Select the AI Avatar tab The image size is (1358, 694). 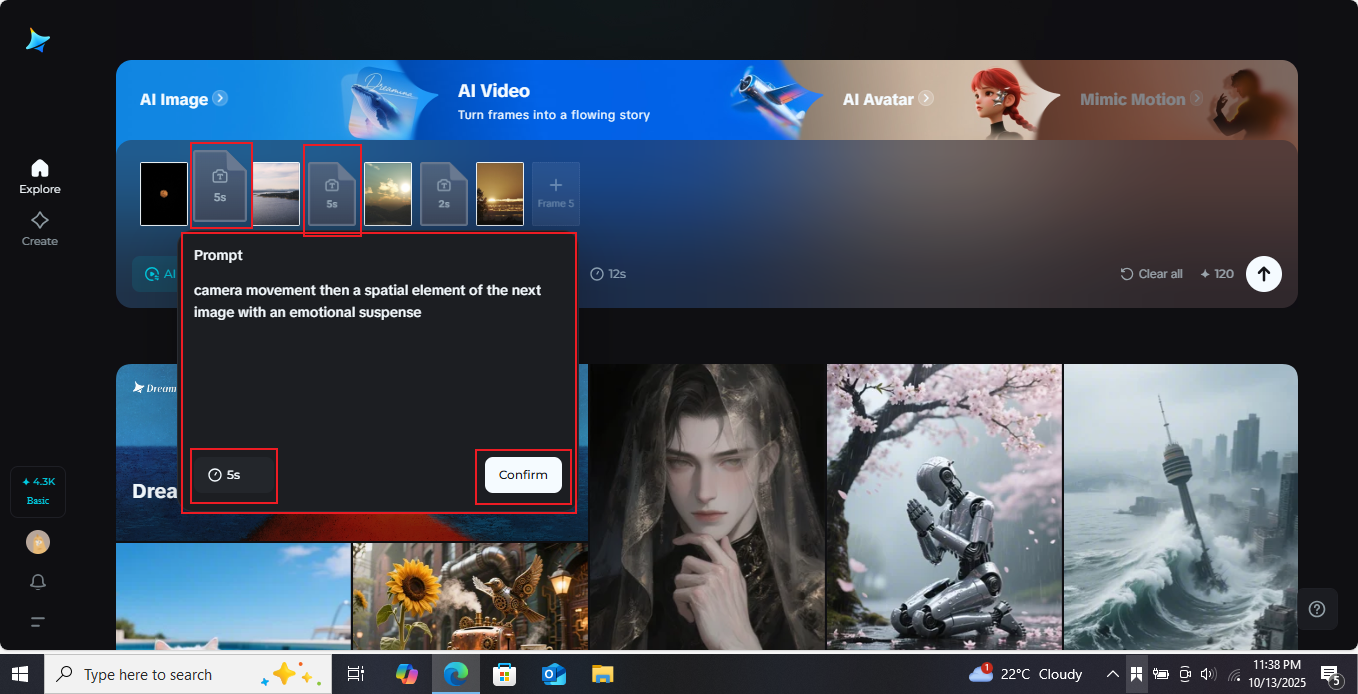(888, 99)
